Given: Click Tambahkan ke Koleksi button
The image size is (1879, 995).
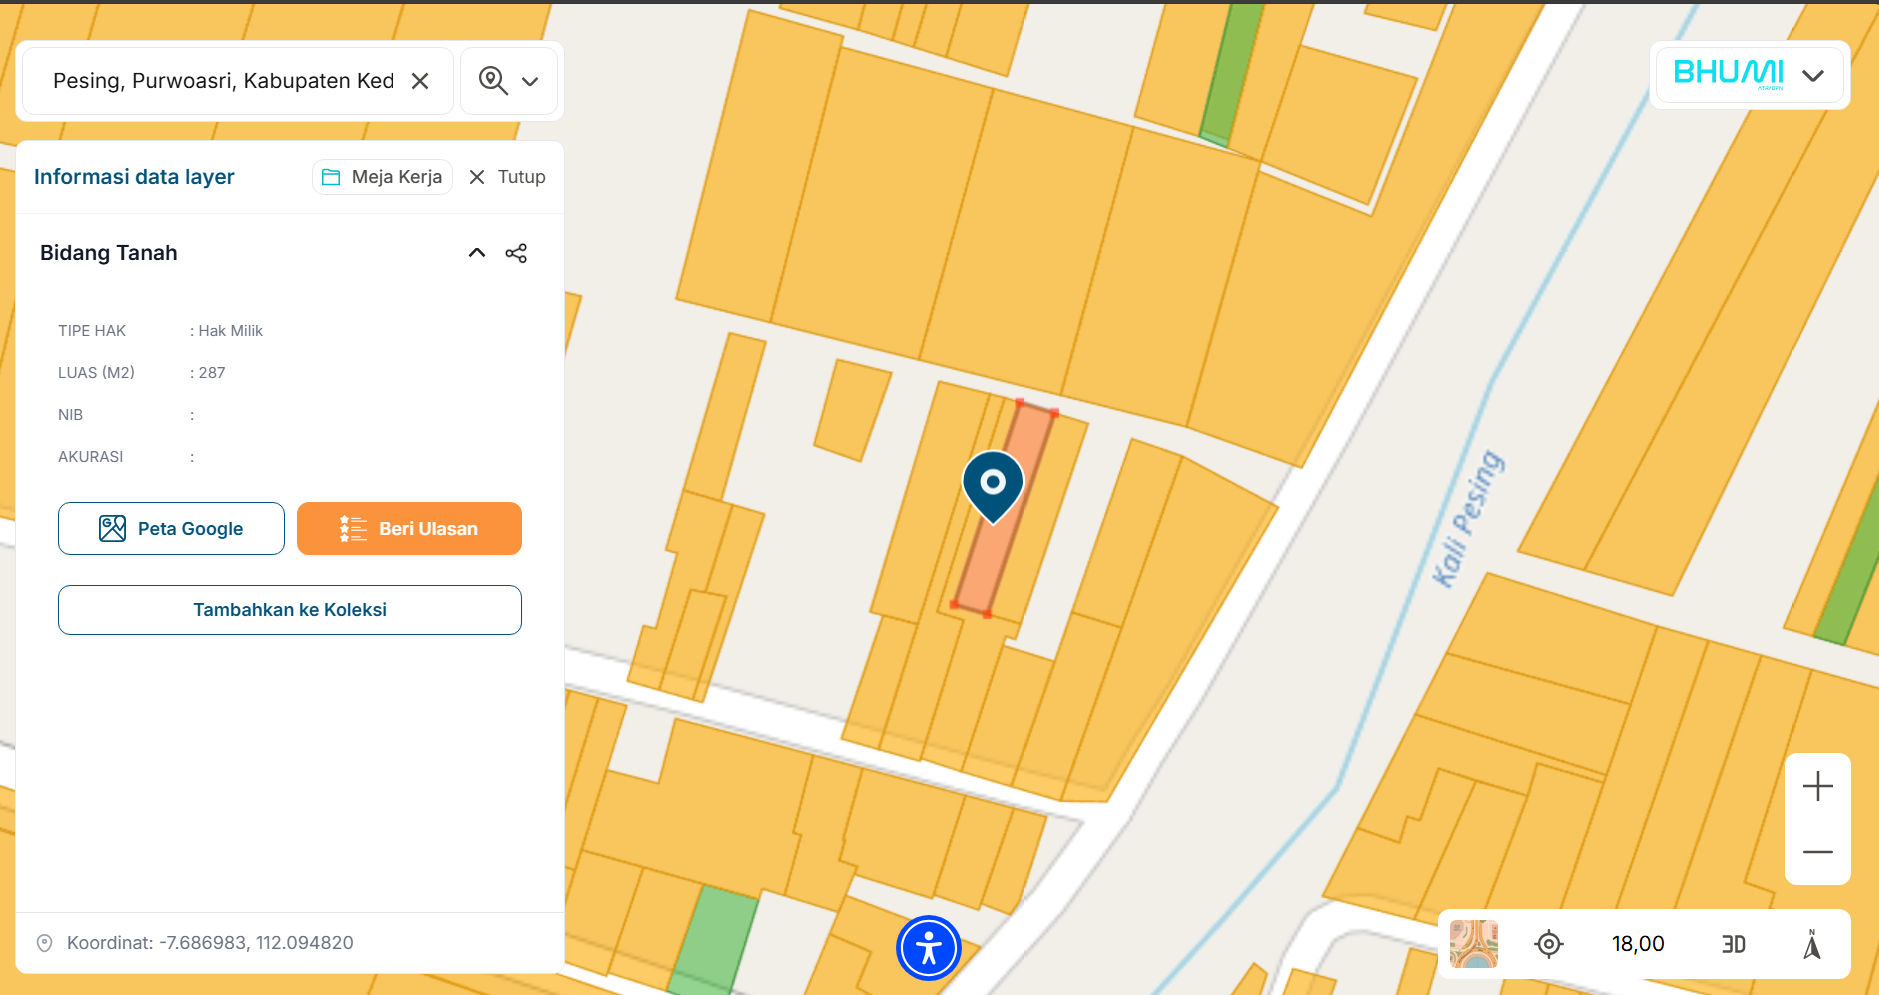Looking at the screenshot, I should tap(290, 610).
